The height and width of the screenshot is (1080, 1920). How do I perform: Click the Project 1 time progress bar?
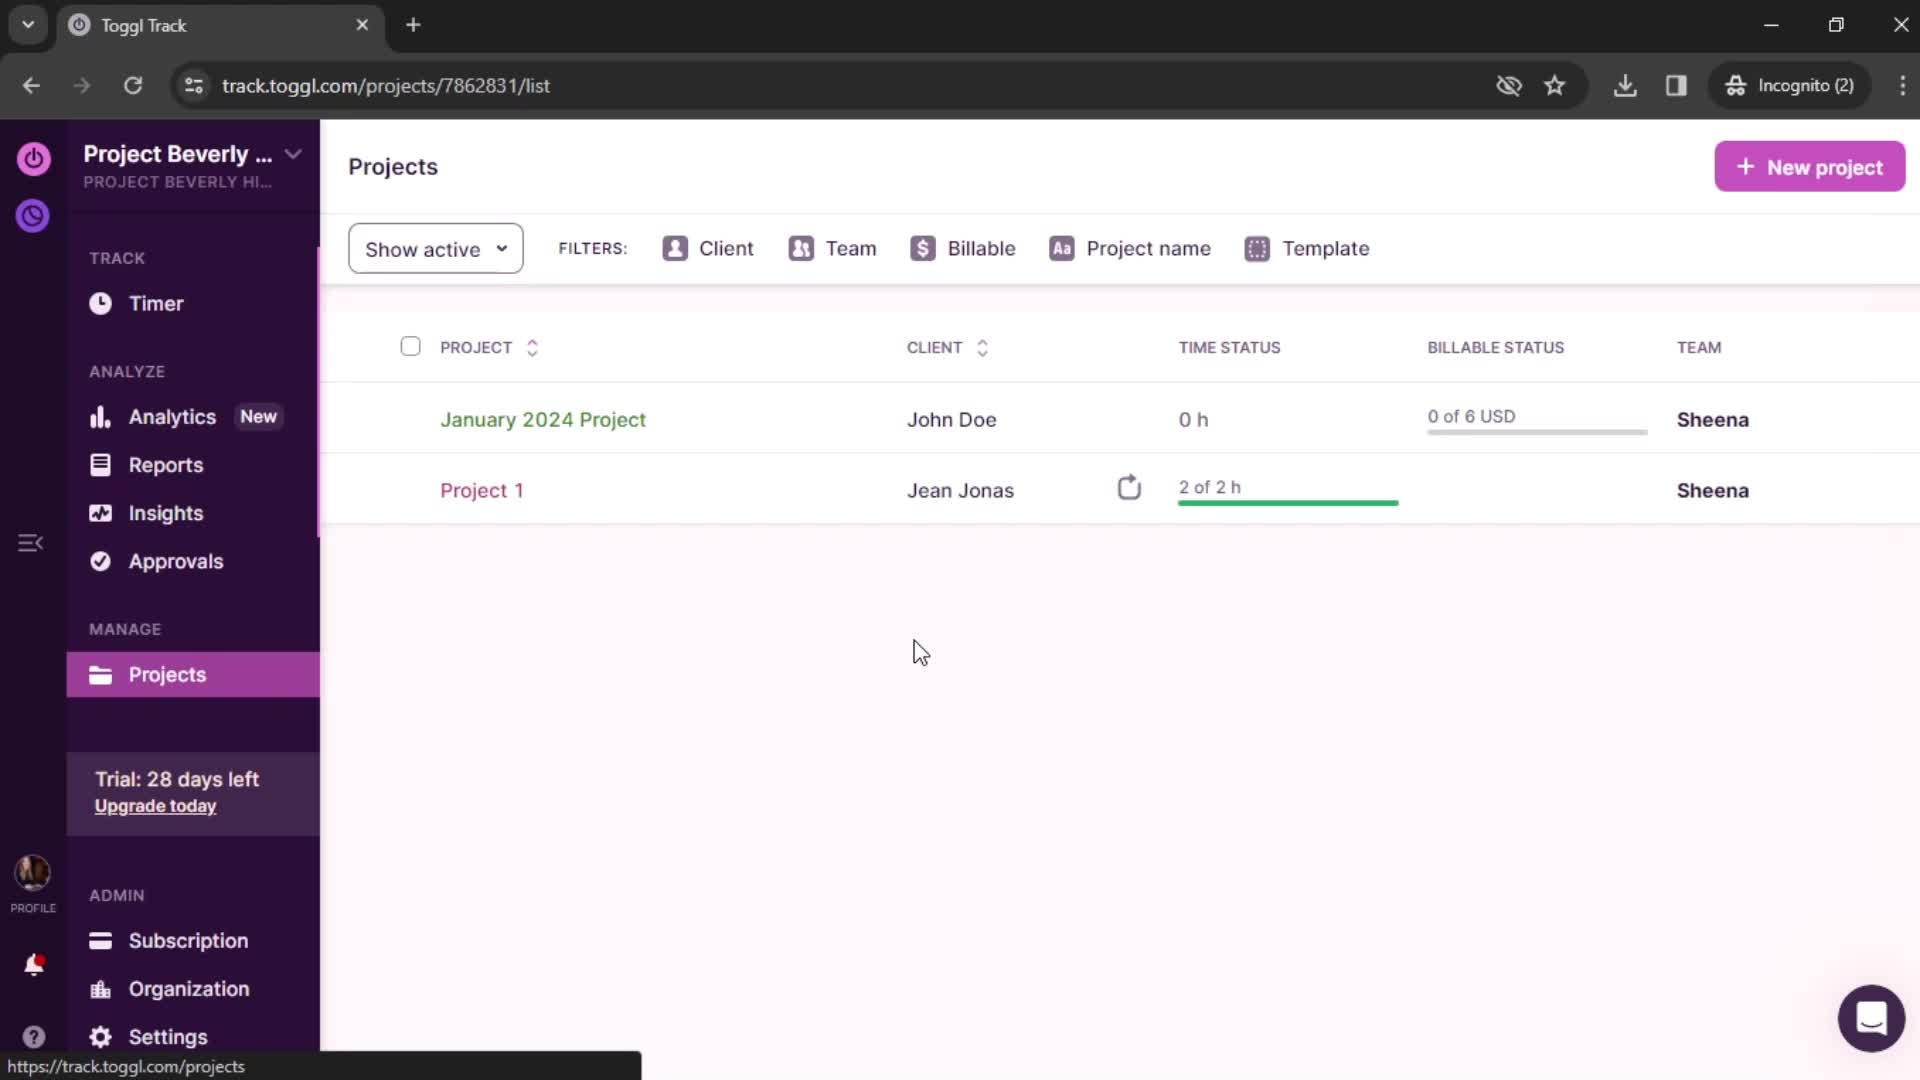[x=1287, y=502]
